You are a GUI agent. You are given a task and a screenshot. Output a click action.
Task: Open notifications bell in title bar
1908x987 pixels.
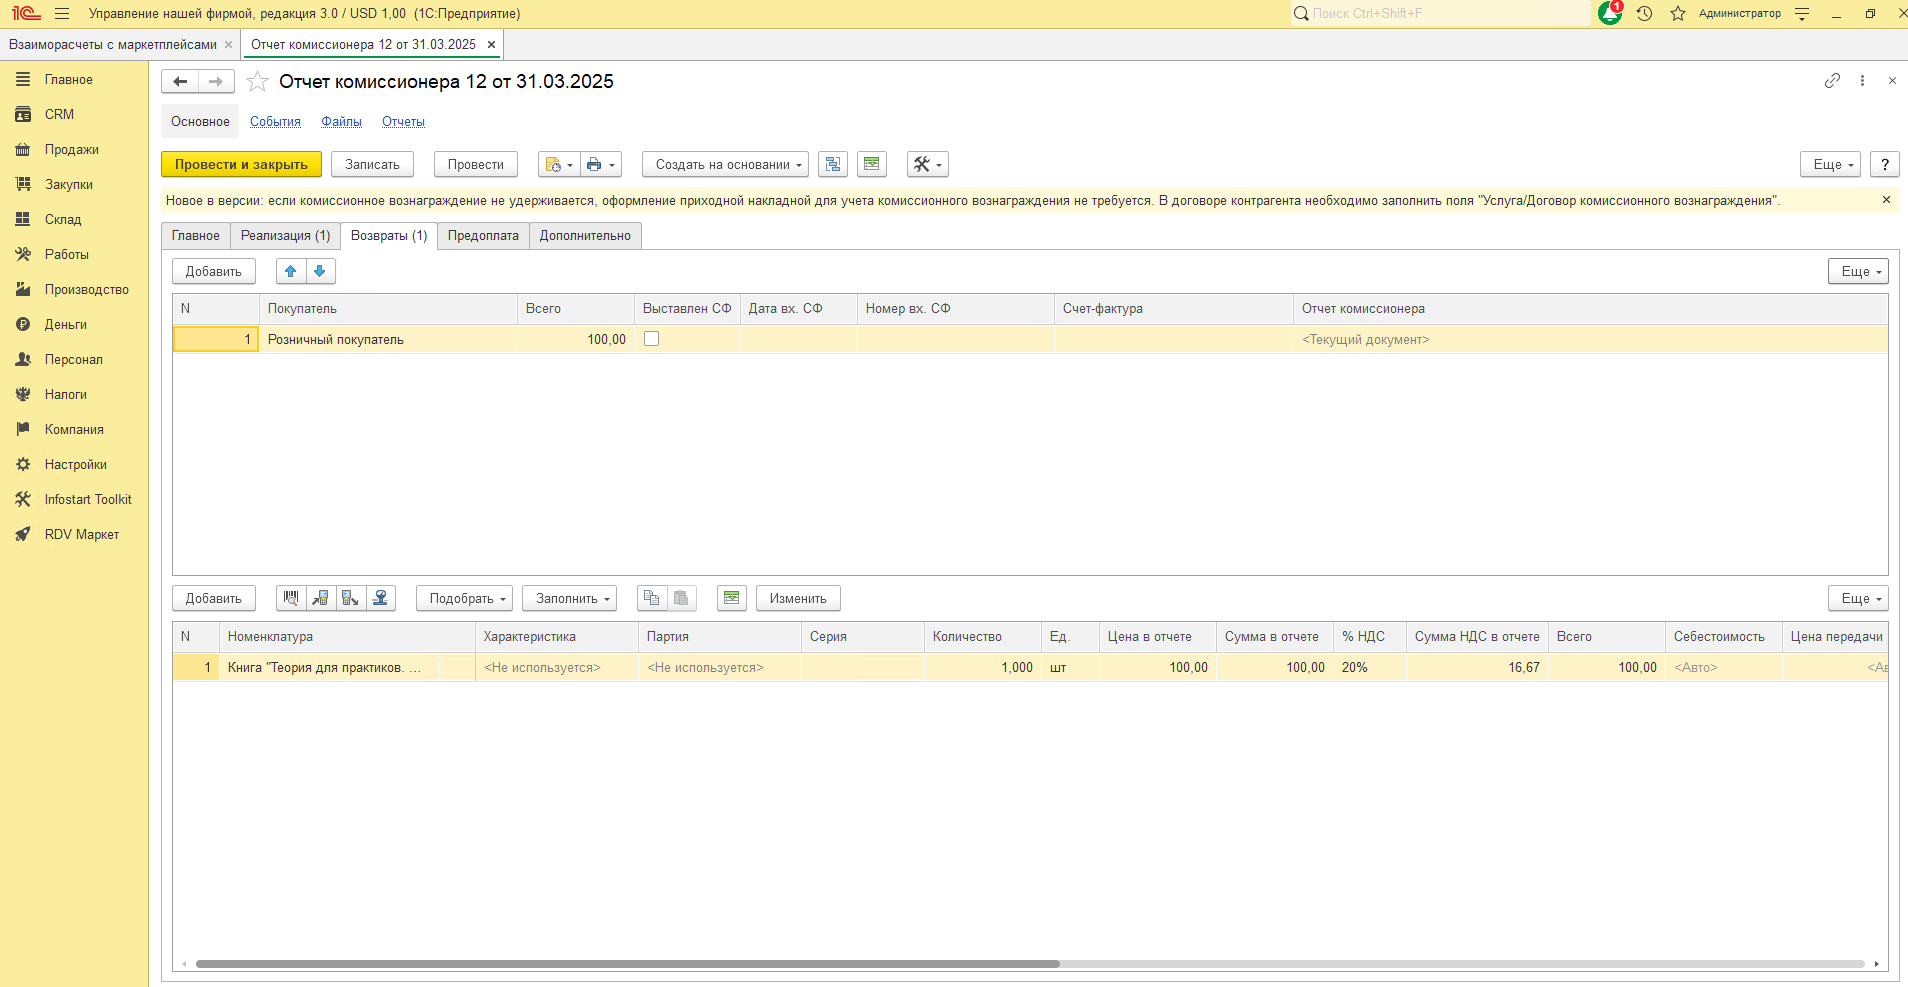click(x=1609, y=13)
